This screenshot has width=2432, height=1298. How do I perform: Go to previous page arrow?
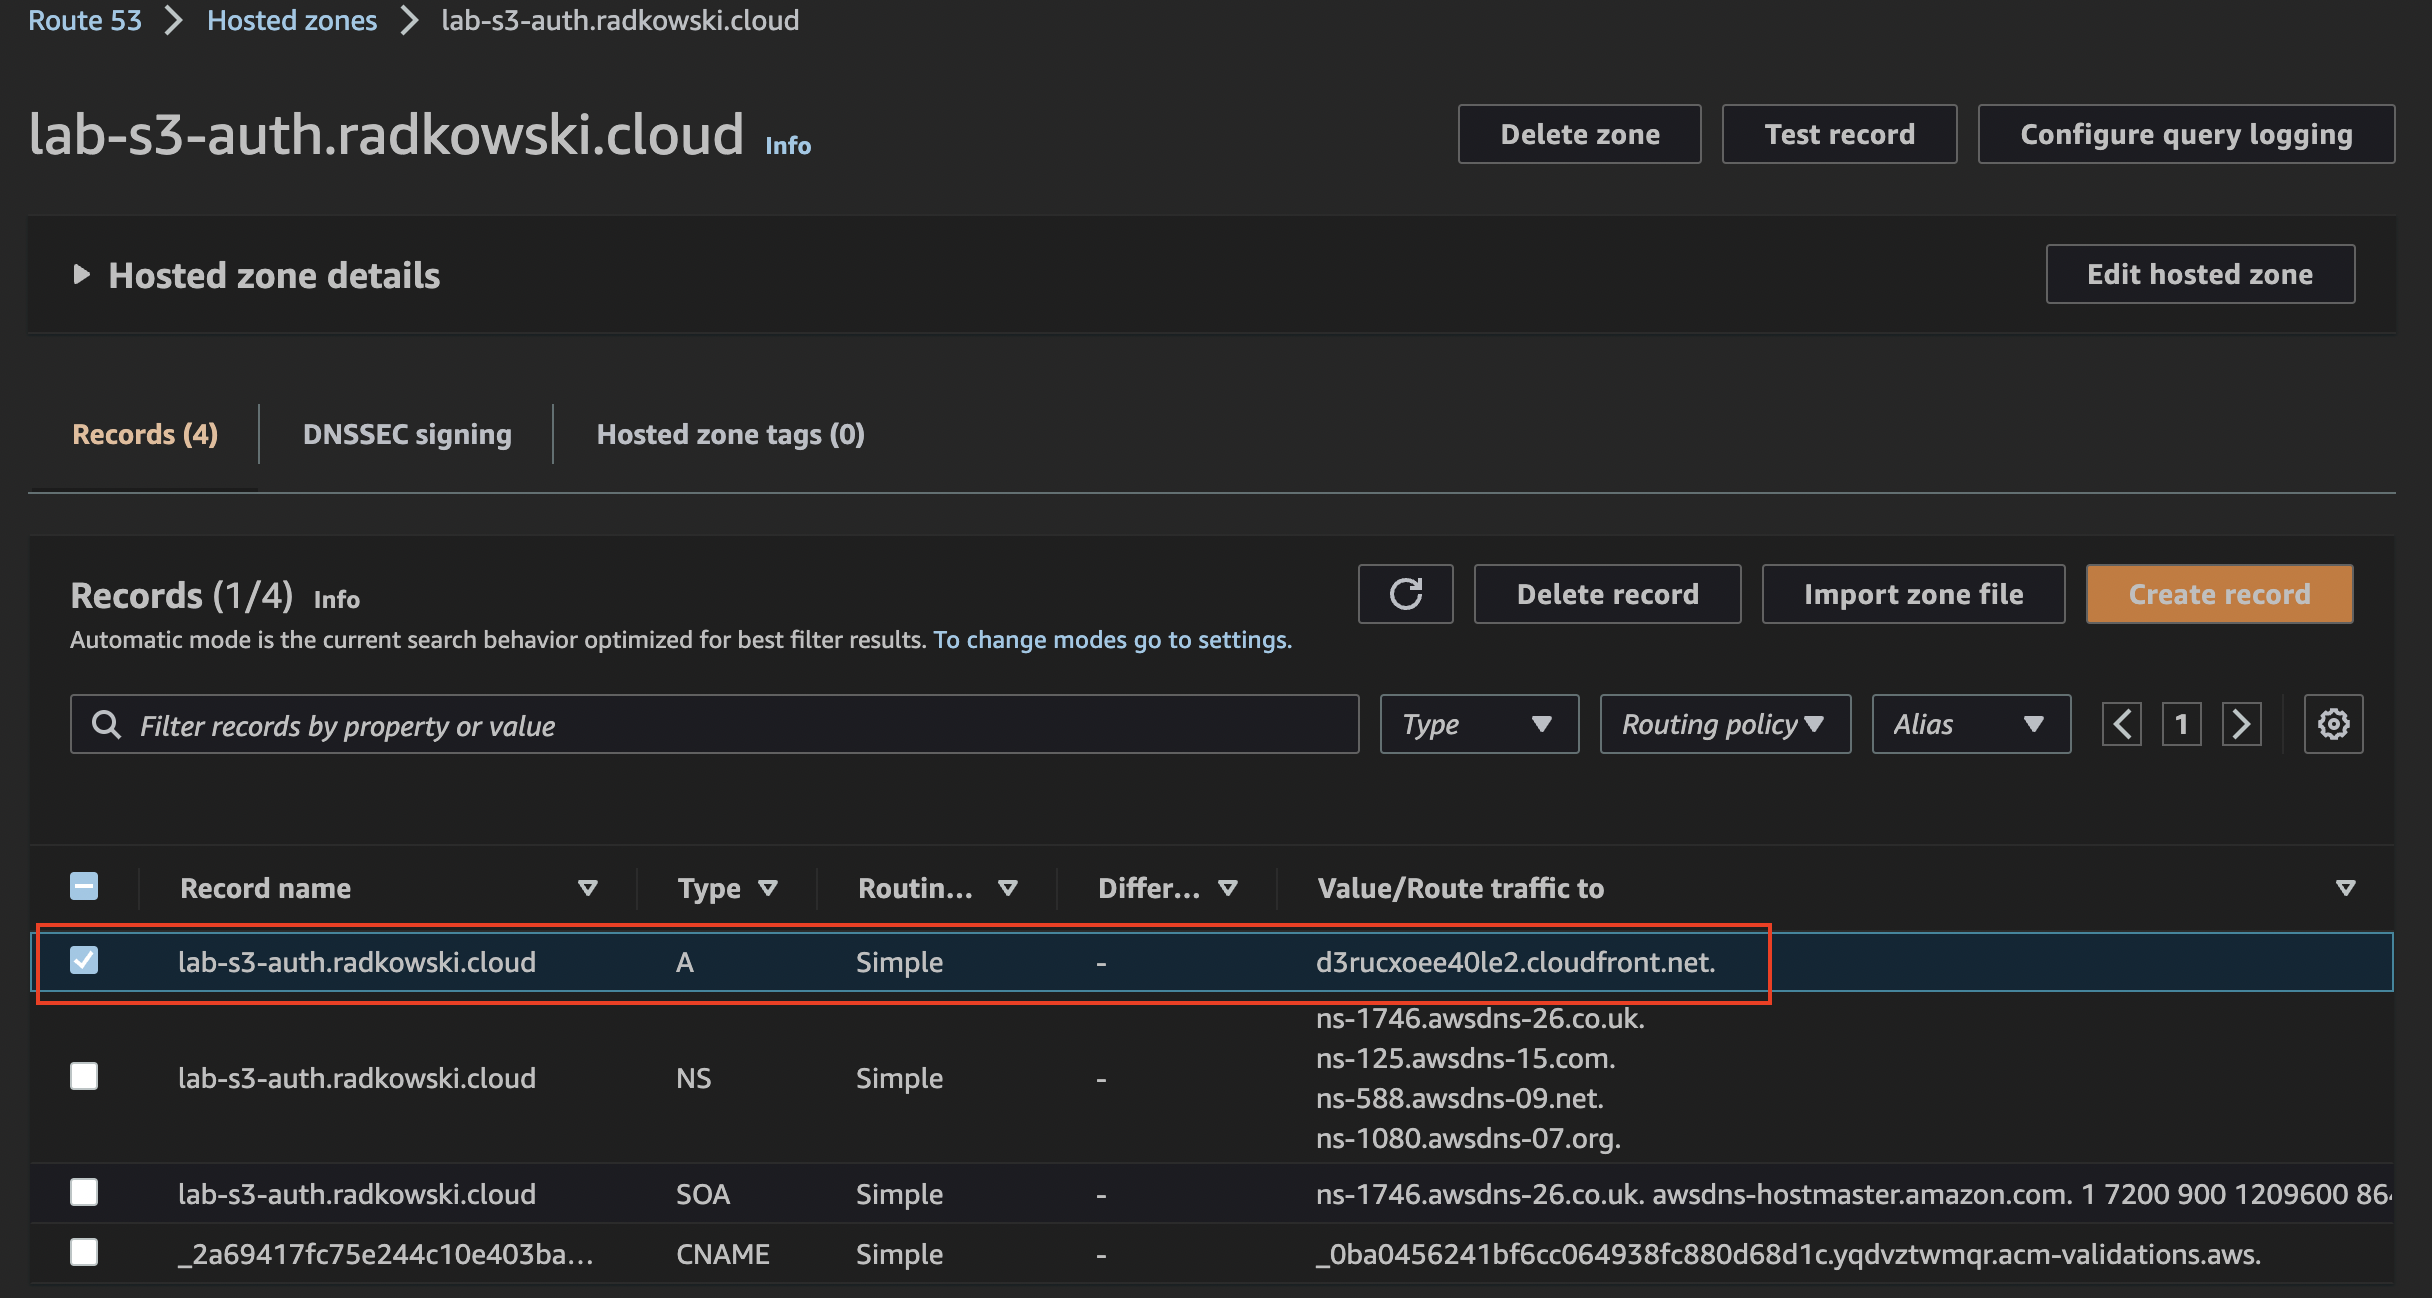[x=2122, y=724]
